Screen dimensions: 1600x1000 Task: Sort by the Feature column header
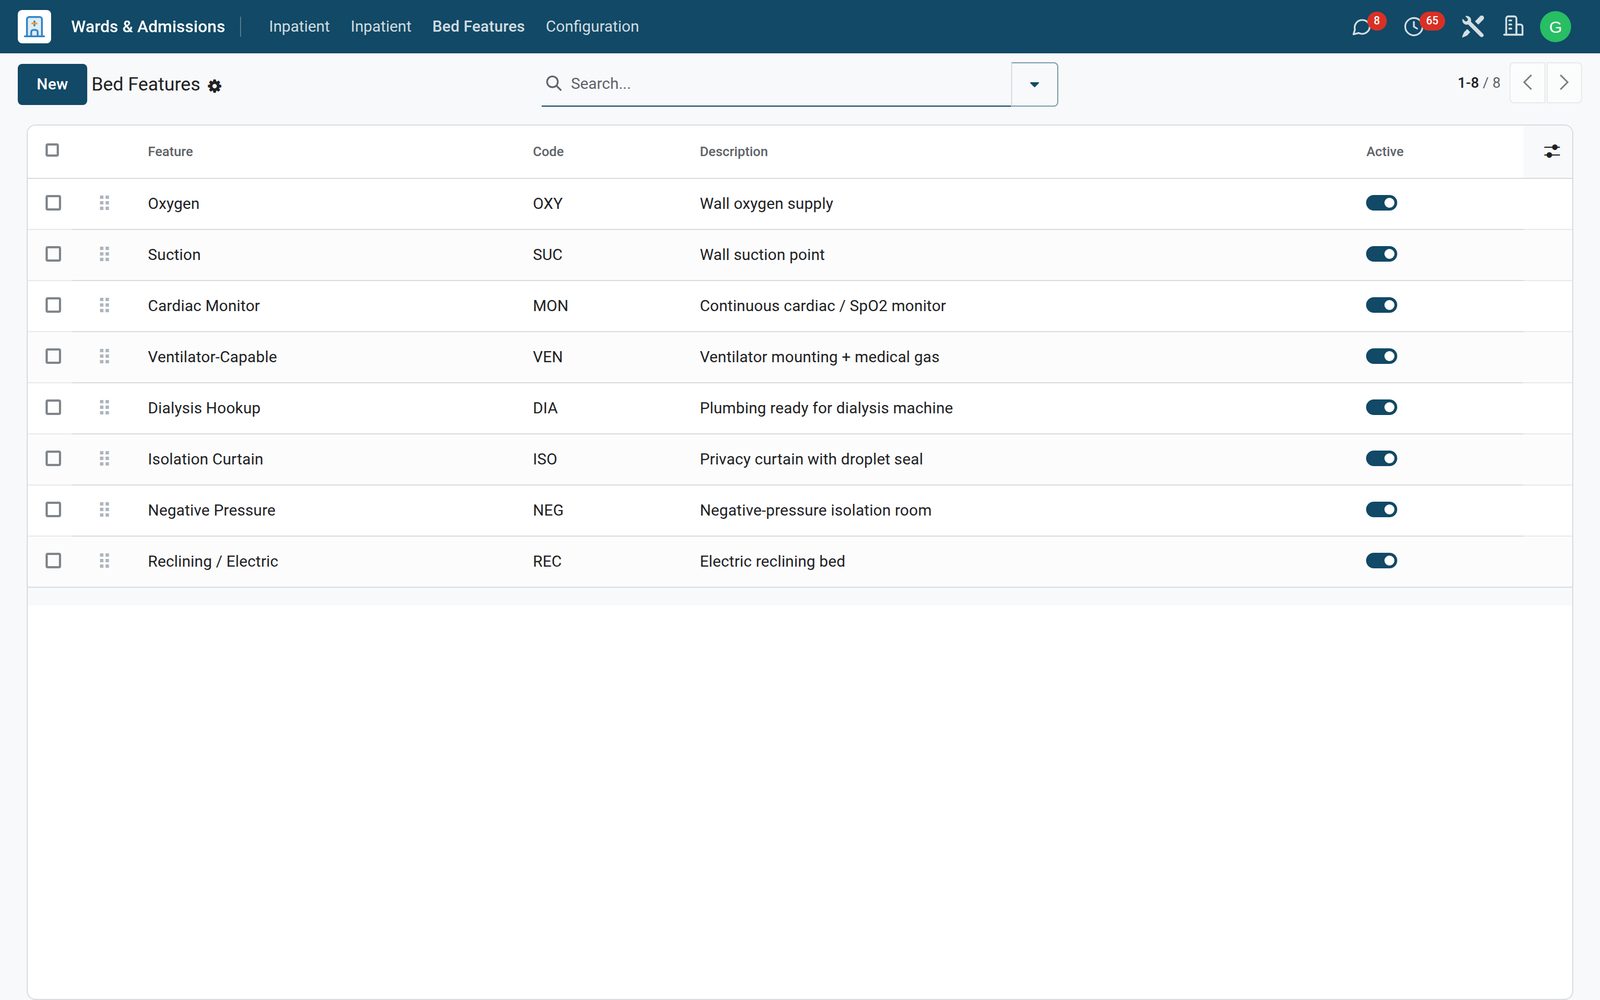coord(170,151)
